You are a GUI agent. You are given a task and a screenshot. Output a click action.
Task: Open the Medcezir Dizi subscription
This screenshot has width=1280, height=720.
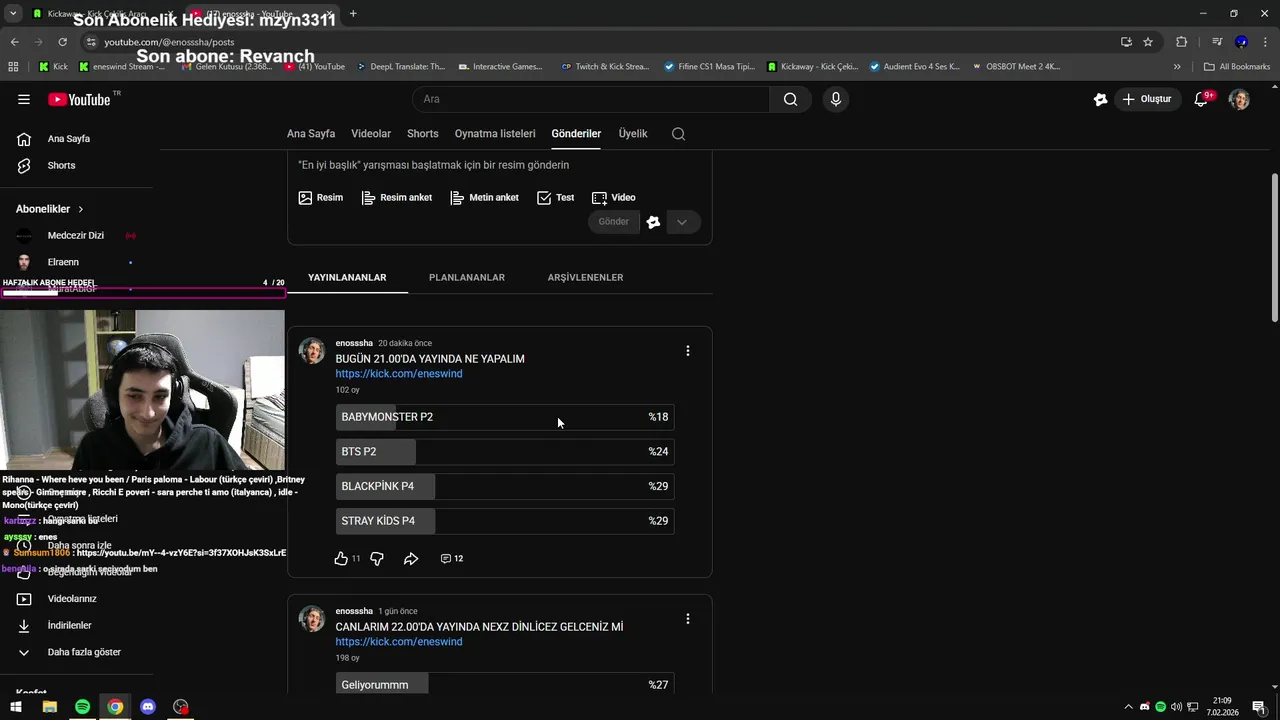pos(76,236)
